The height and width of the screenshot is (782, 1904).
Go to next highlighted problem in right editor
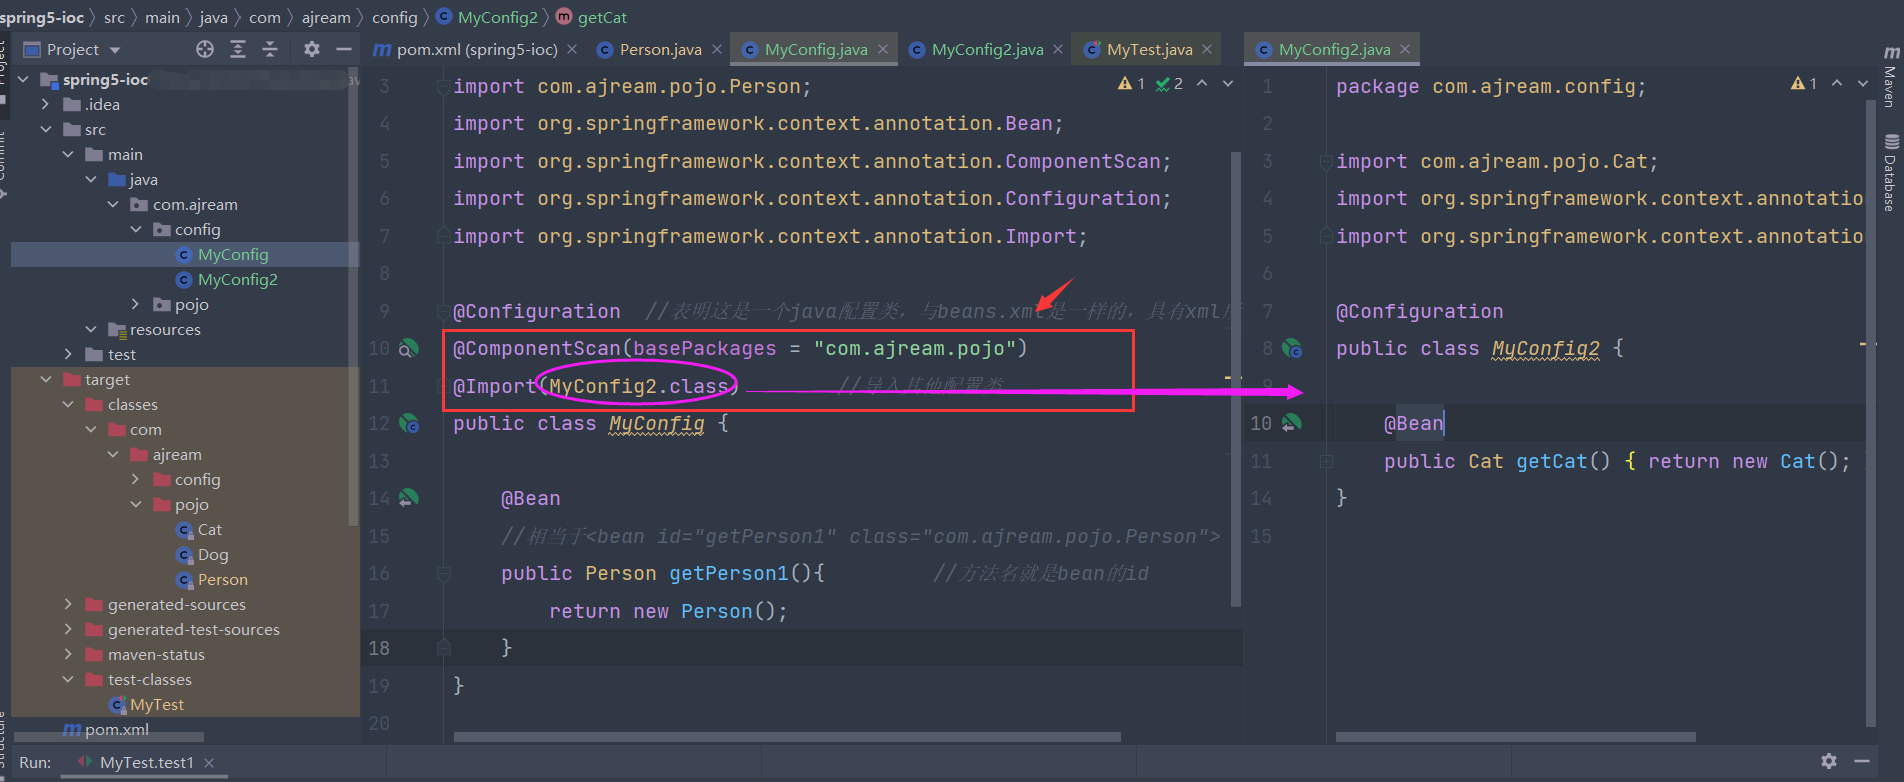tap(1863, 84)
